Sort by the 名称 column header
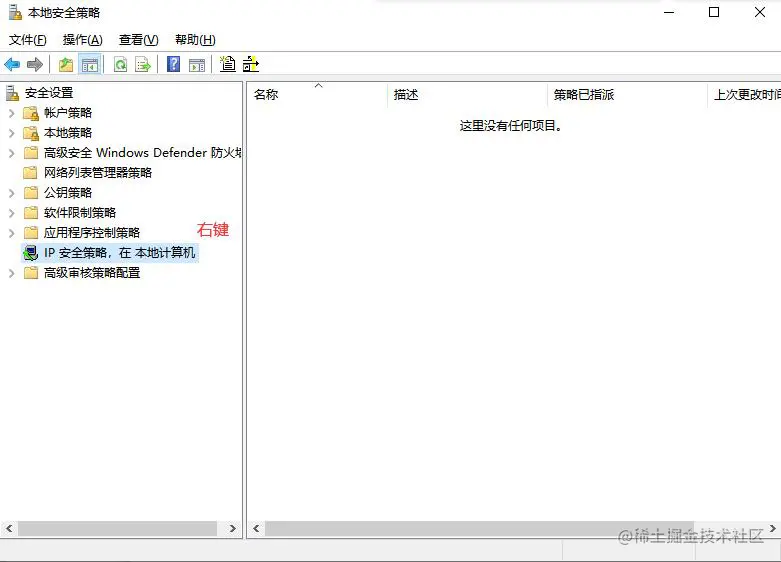The image size is (781, 562). (x=317, y=95)
